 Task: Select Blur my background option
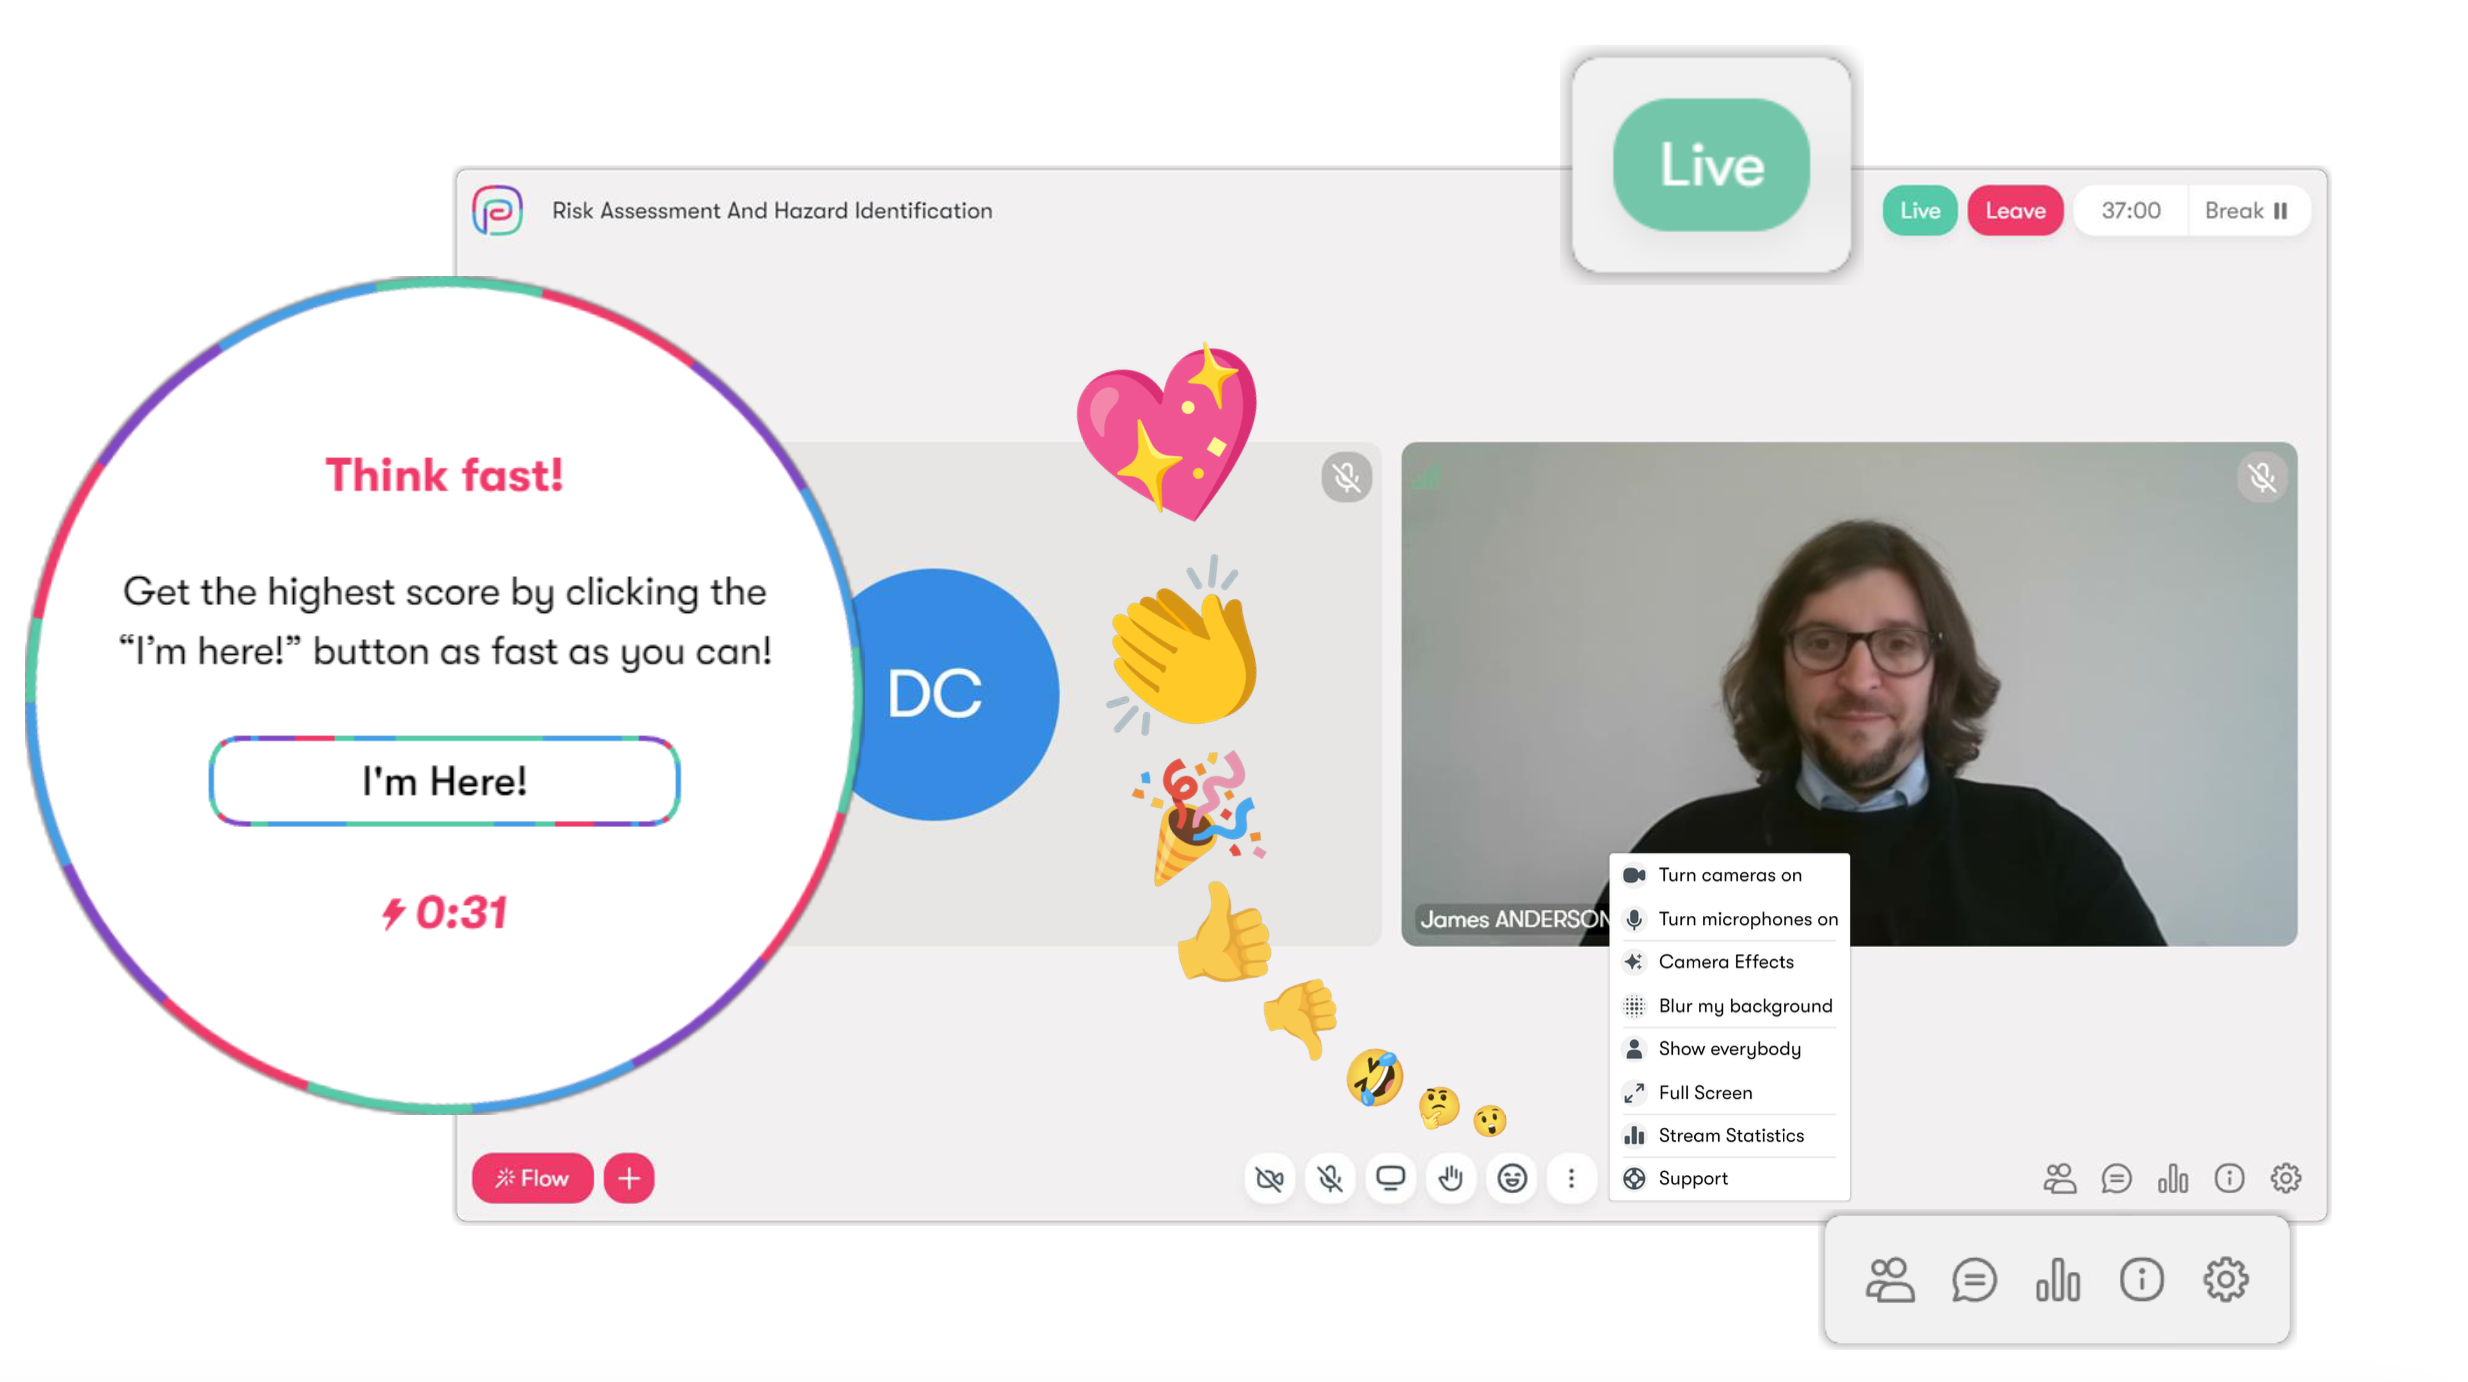tap(1744, 1006)
